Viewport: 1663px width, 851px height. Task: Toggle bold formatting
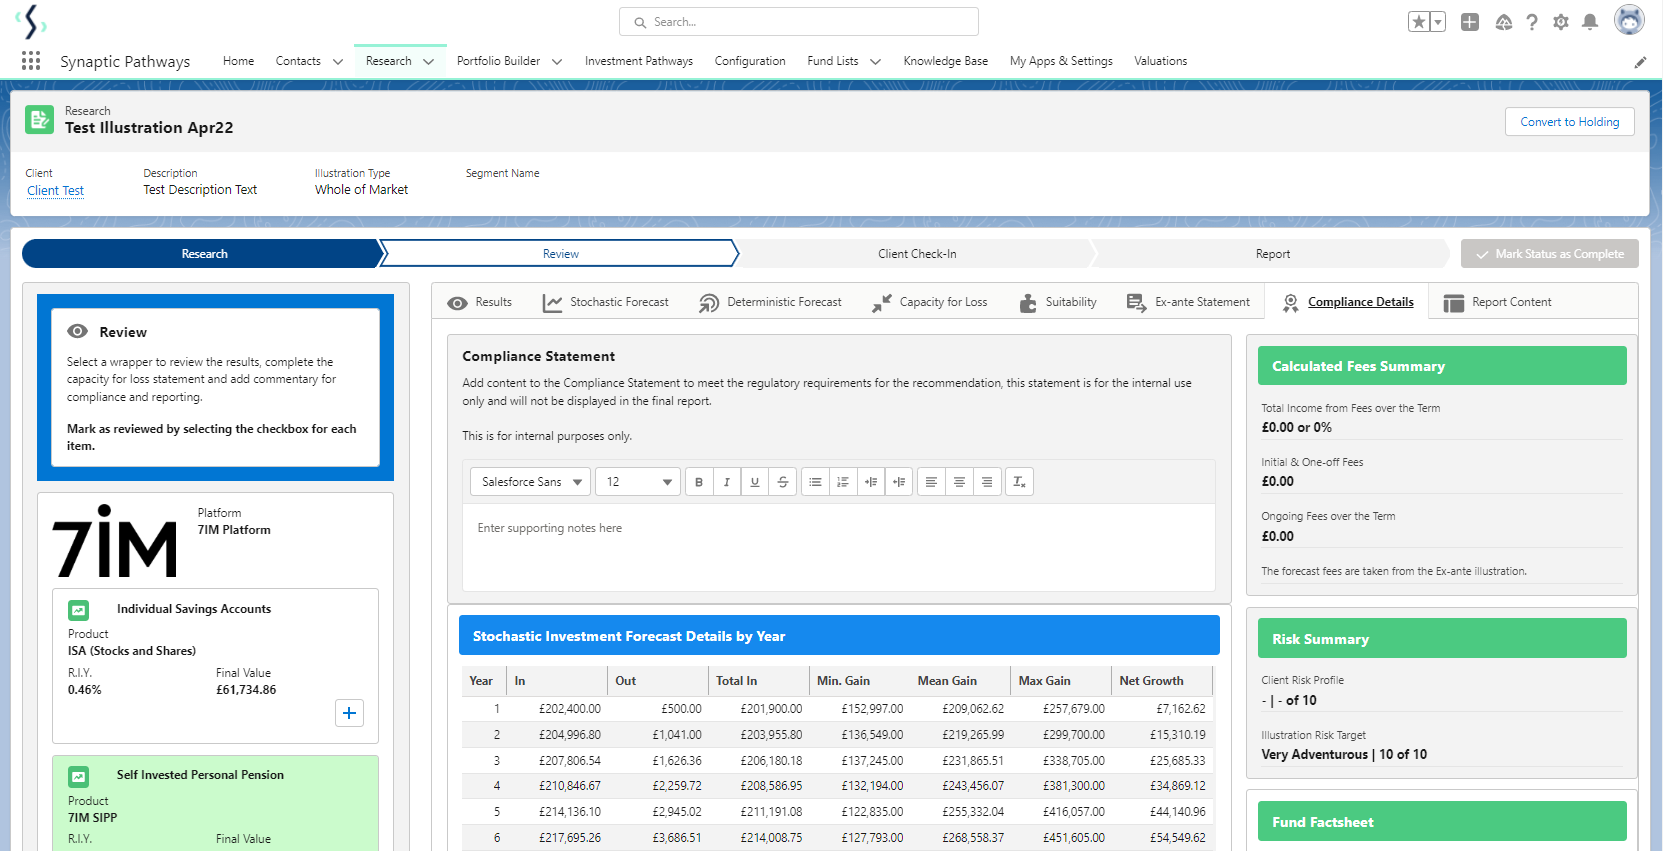699,482
